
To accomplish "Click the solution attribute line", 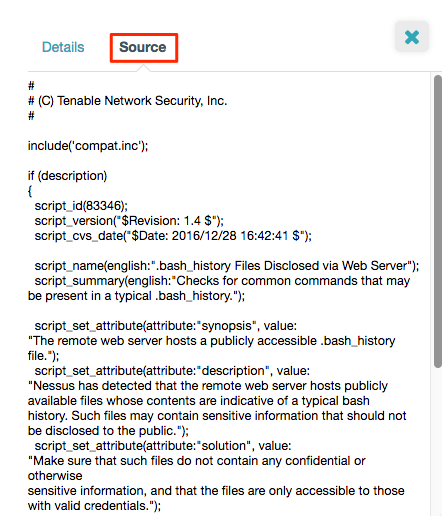I will [163, 446].
